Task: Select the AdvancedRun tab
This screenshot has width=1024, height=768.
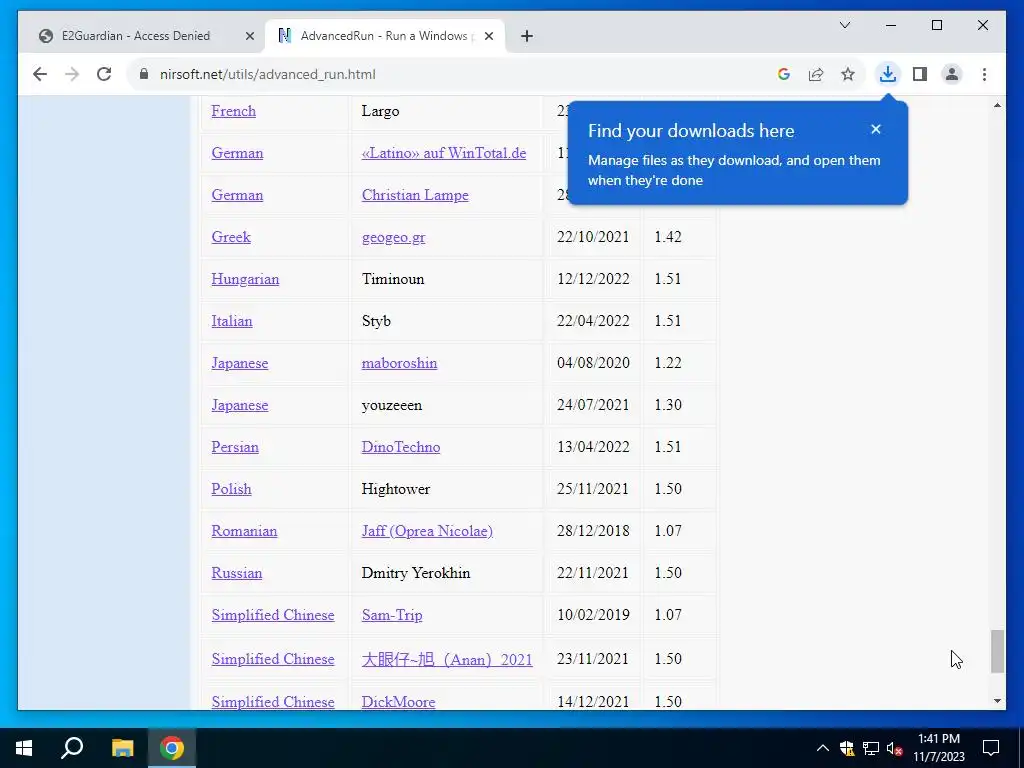Action: click(384, 36)
